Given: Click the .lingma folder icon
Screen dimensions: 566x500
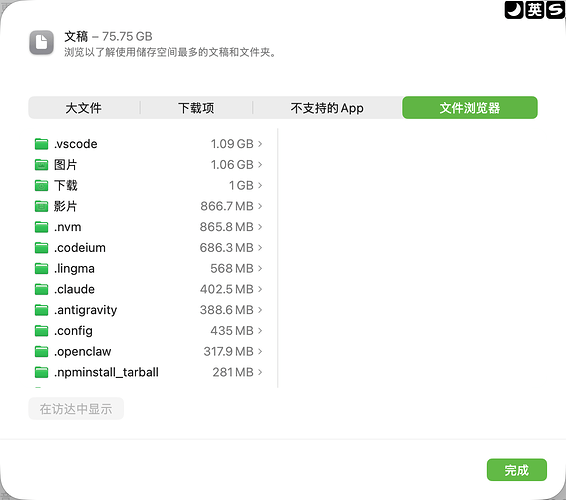Looking at the screenshot, I should 42,269.
